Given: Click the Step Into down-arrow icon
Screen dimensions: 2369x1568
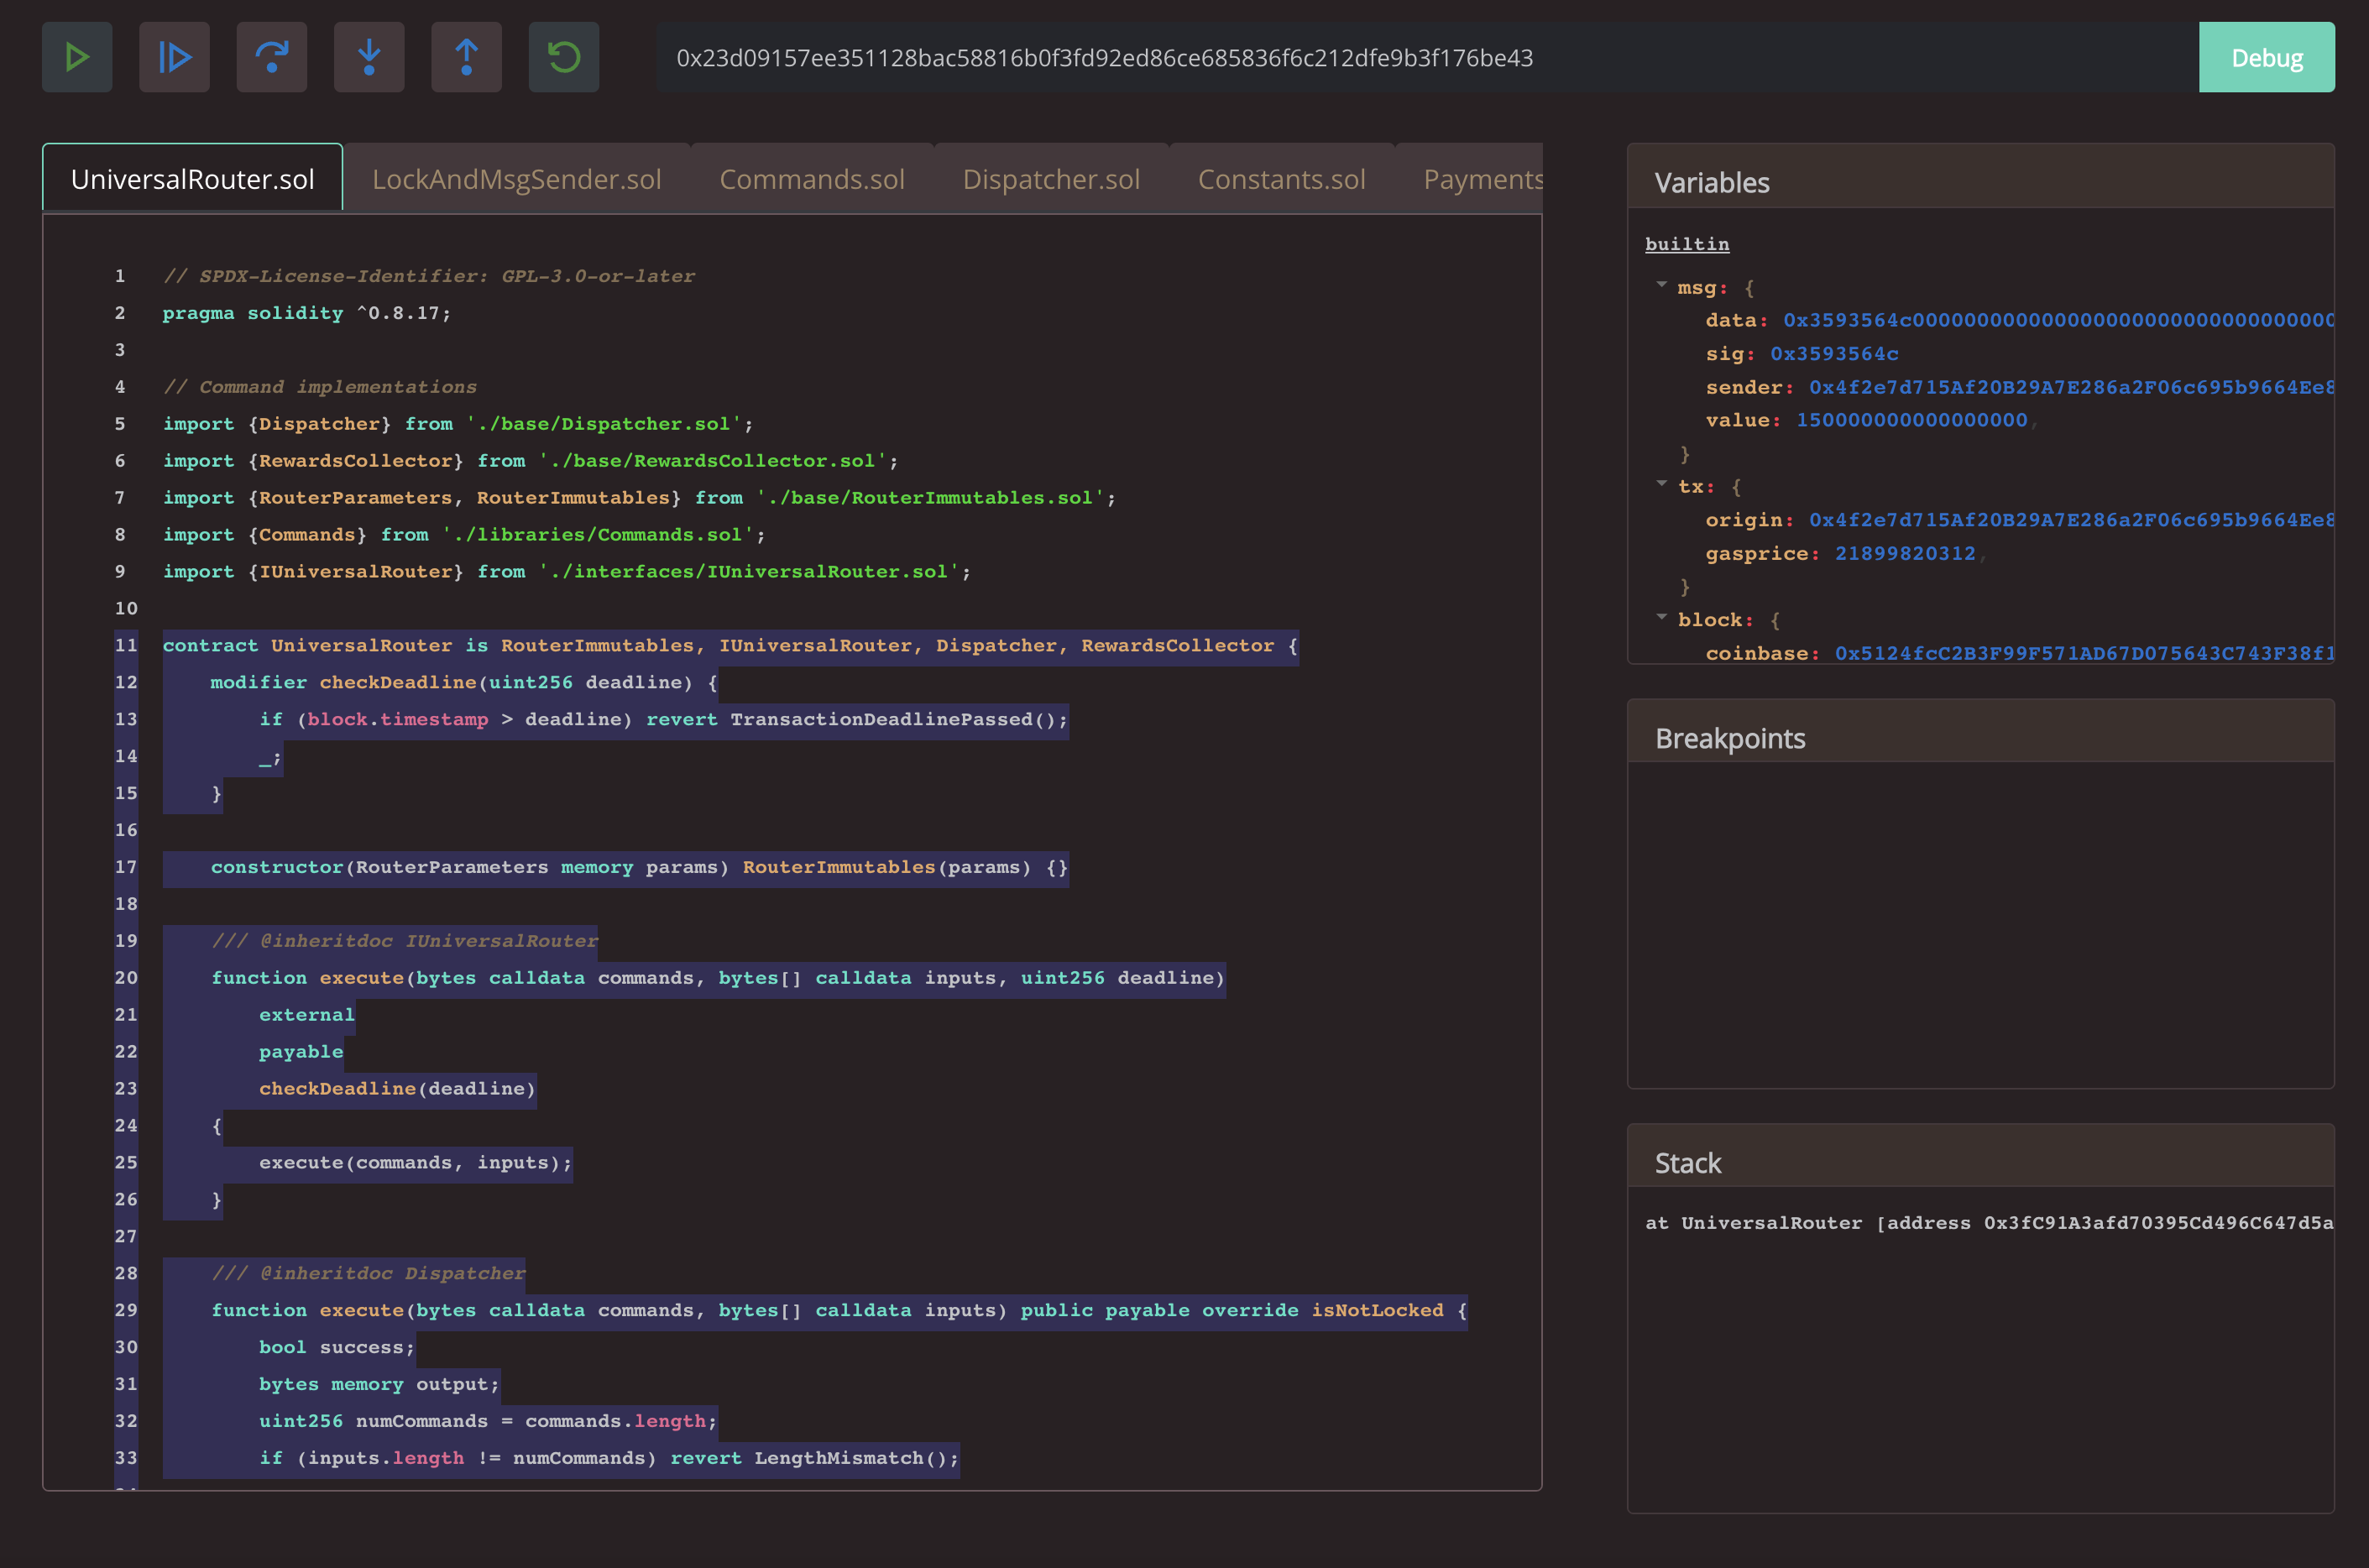Looking at the screenshot, I should point(369,57).
